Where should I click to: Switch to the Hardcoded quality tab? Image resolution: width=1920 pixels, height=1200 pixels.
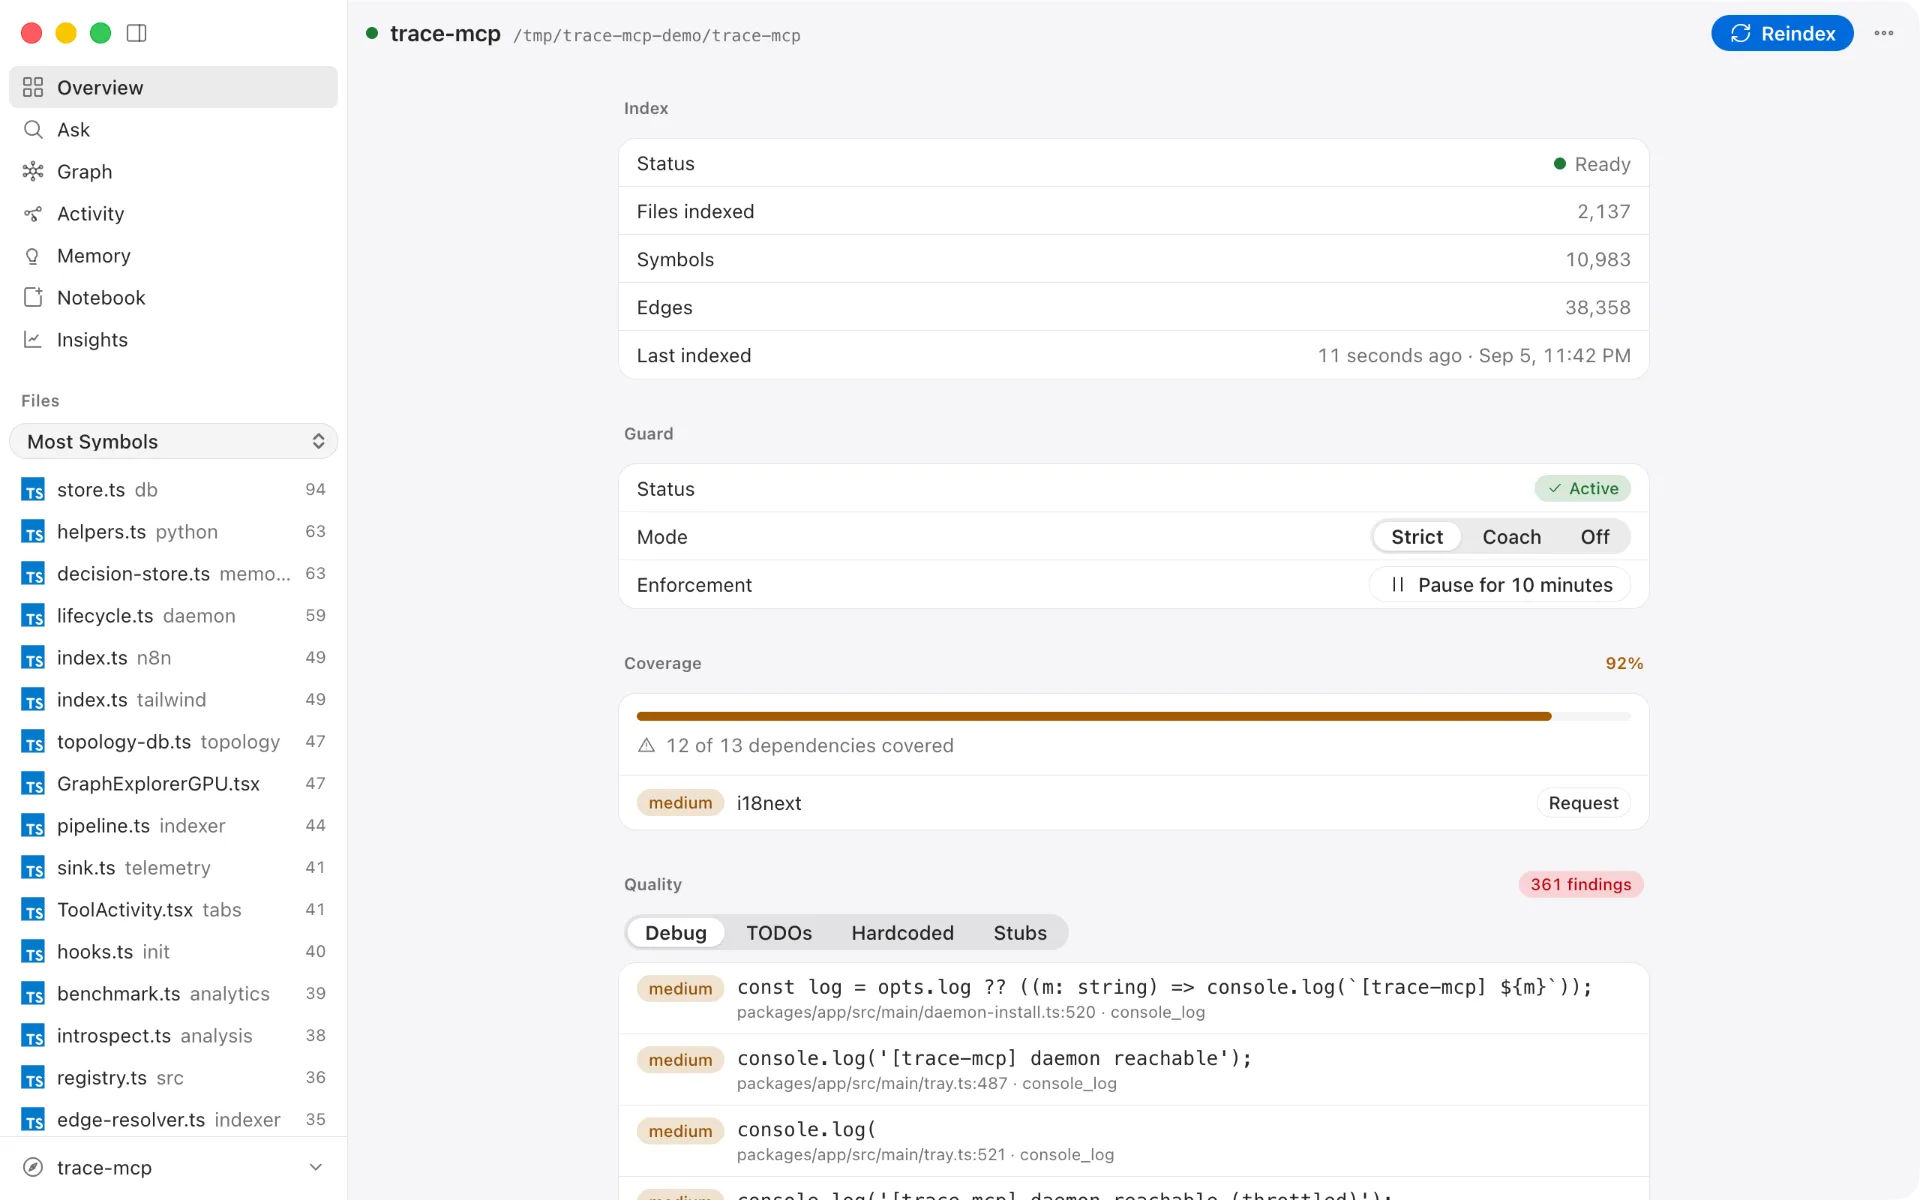902,933
